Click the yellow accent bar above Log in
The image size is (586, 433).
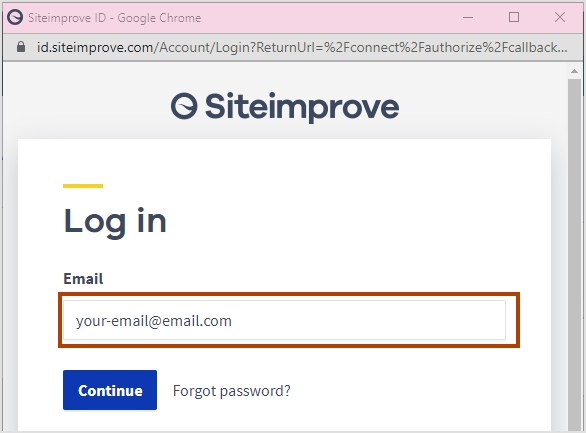pyautogui.click(x=83, y=186)
